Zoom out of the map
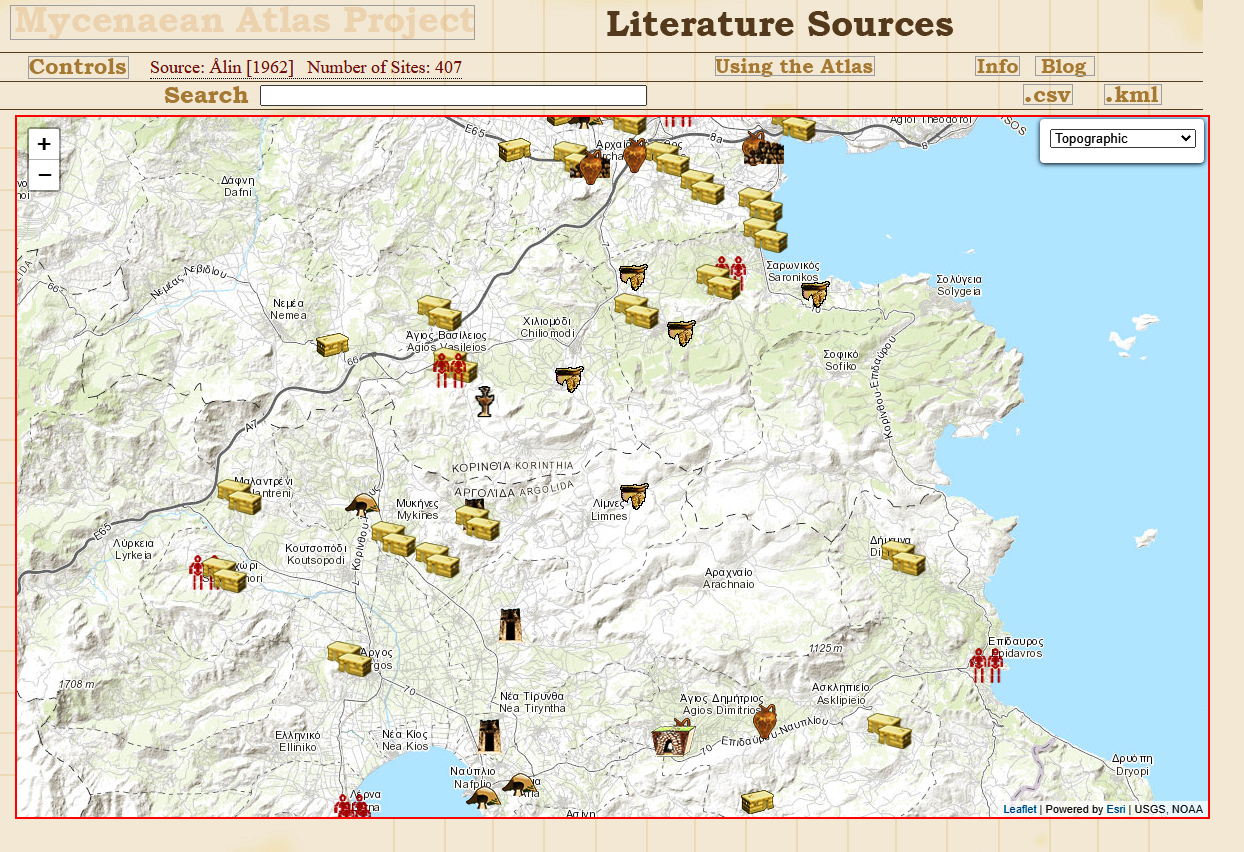The width and height of the screenshot is (1244, 852). 44,175
